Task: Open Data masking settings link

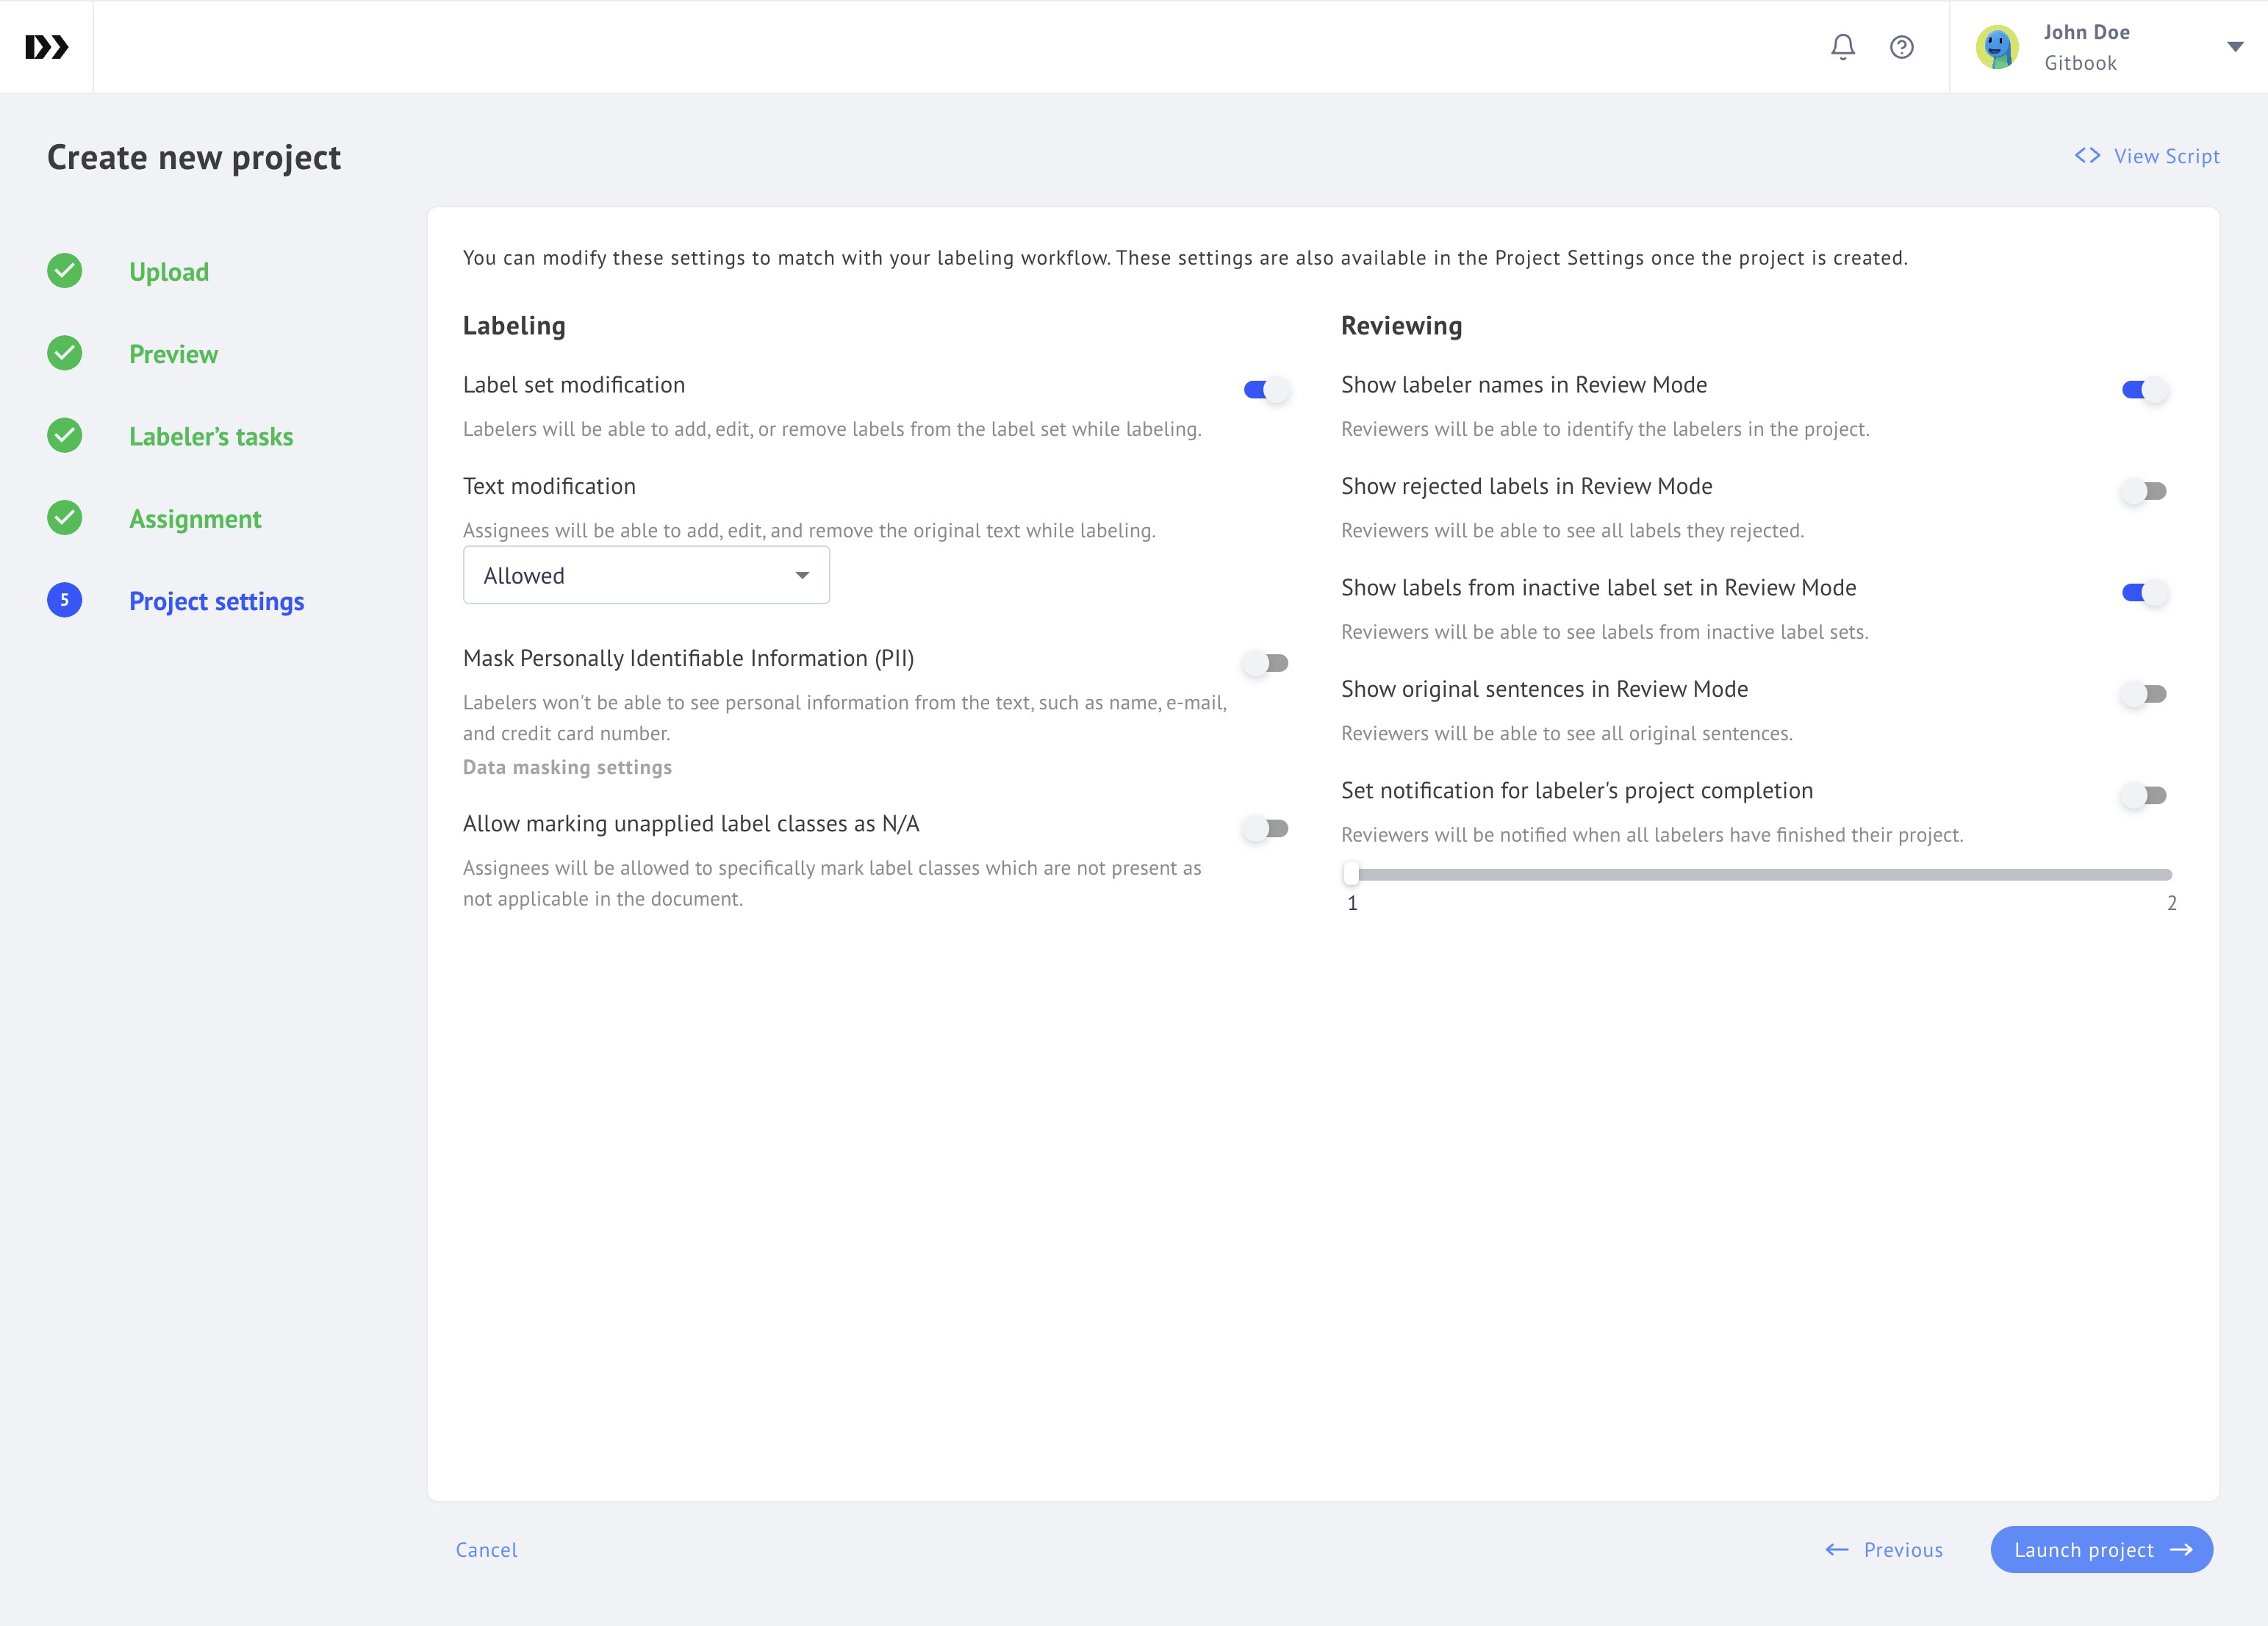Action: click(x=567, y=767)
